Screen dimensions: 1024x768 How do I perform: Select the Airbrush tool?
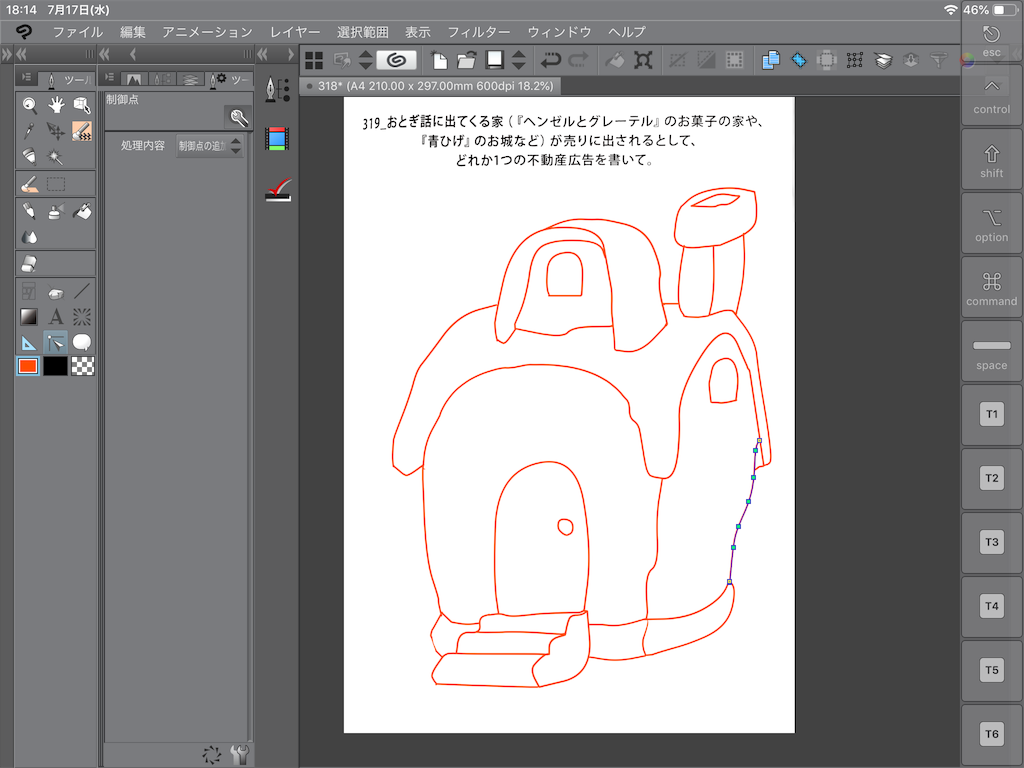pos(56,211)
